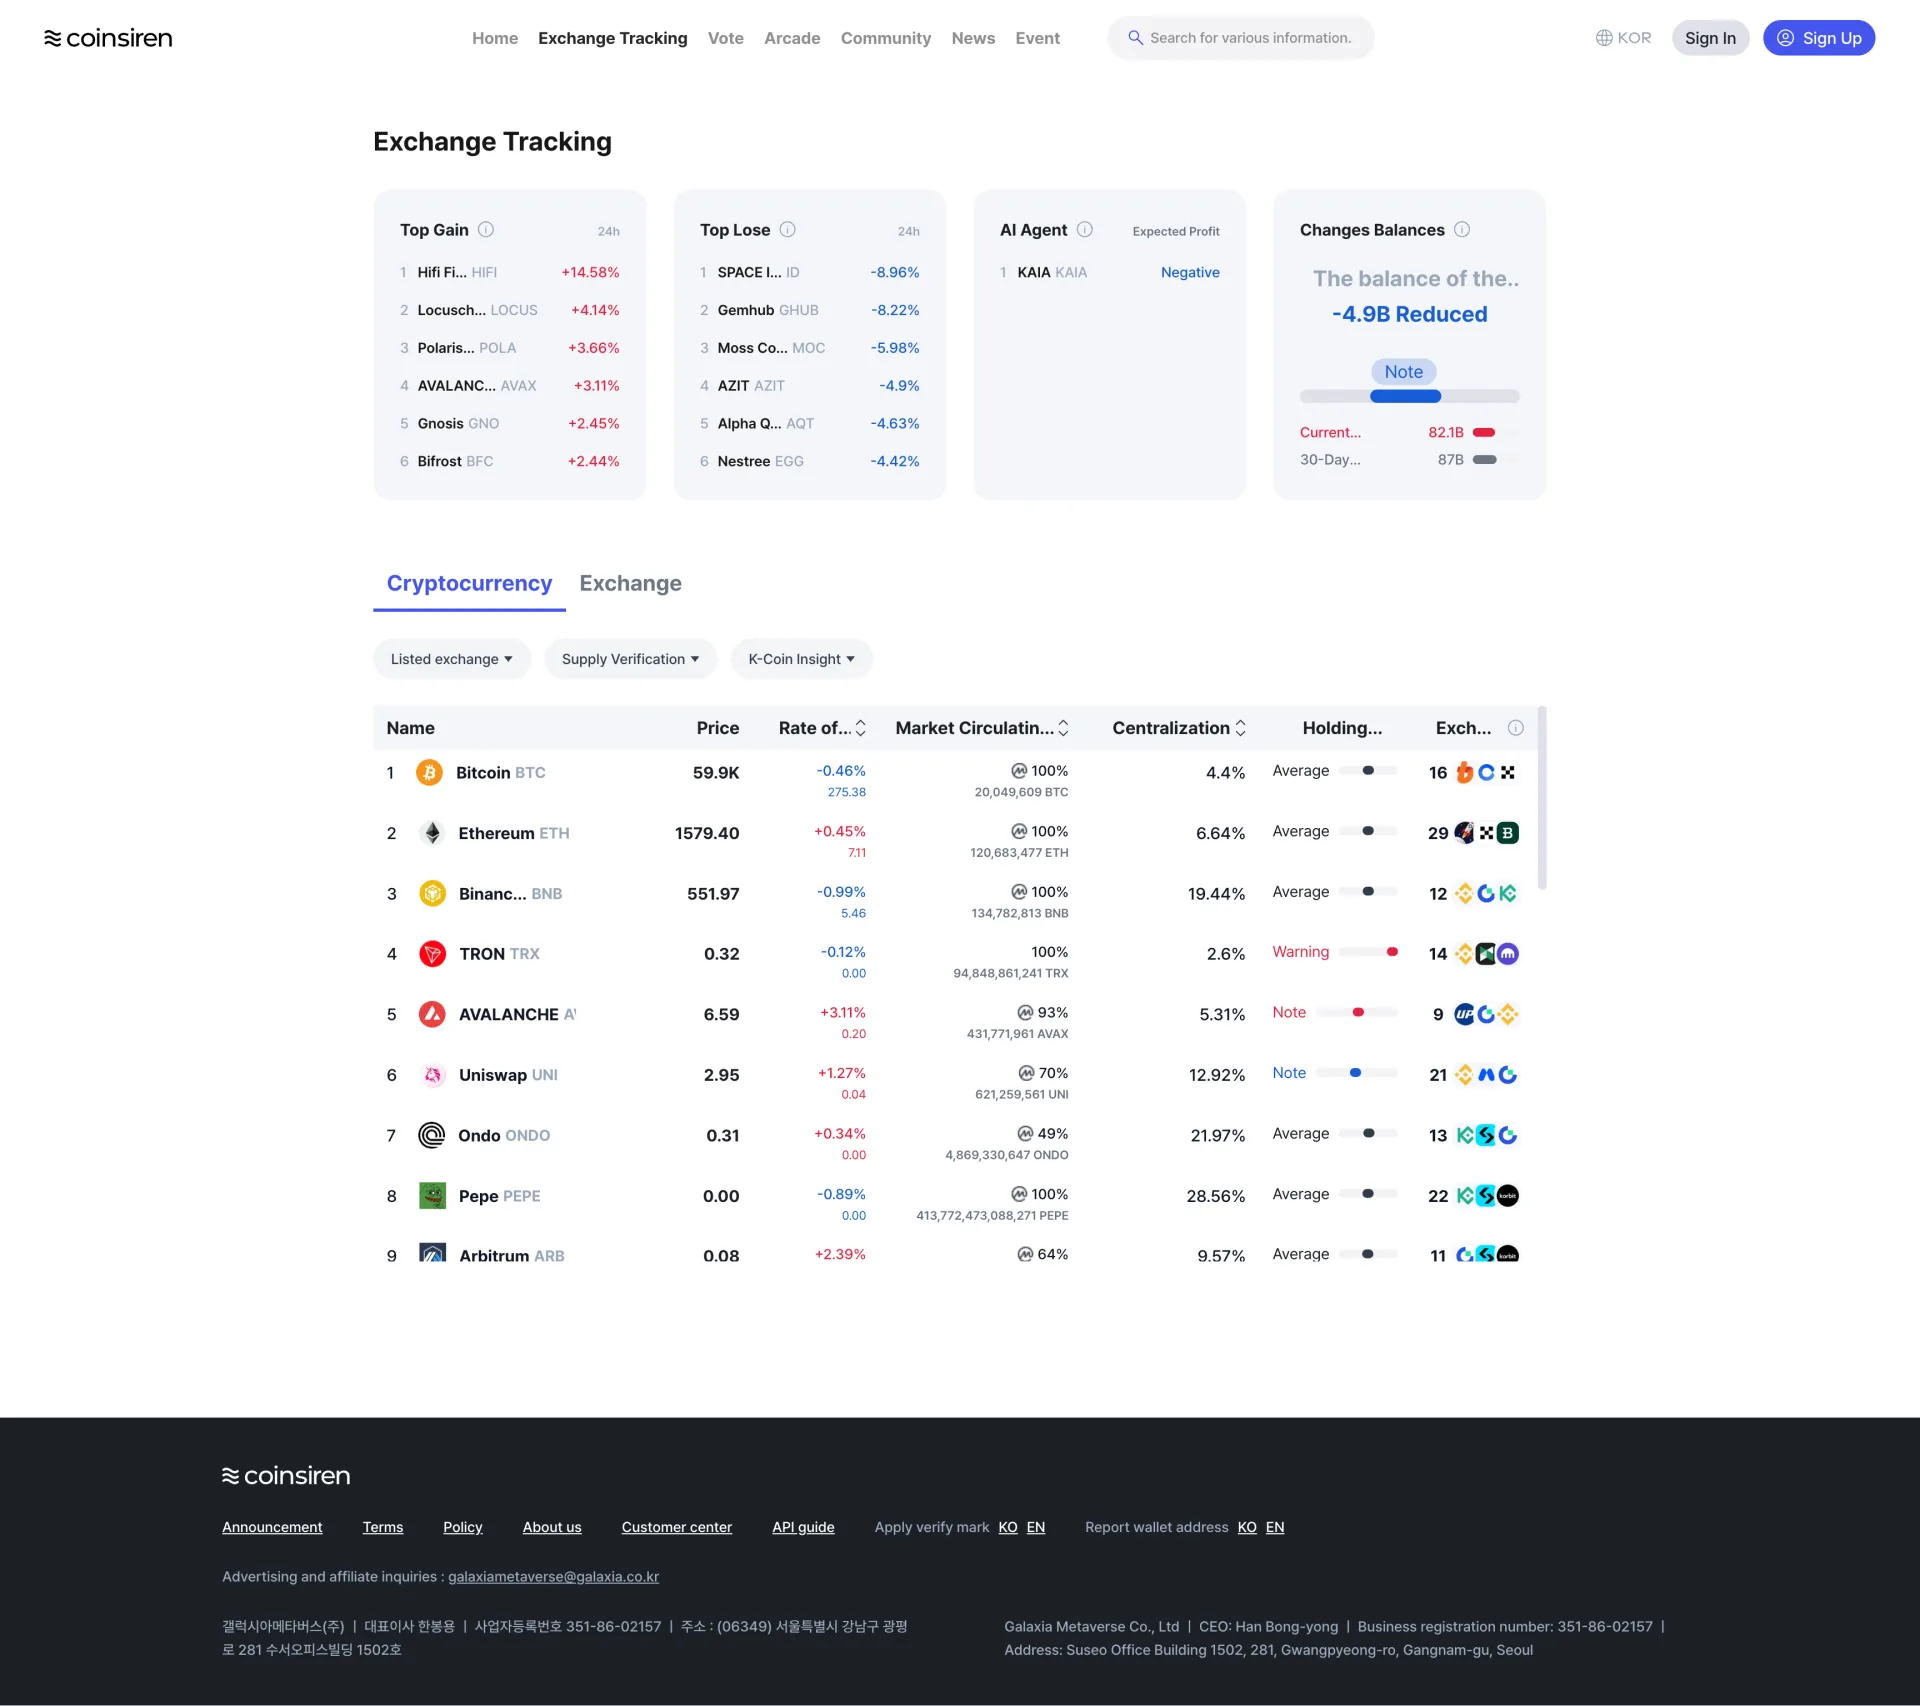Click the verified mark beside Bitcoin 100%

[x=1019, y=771]
